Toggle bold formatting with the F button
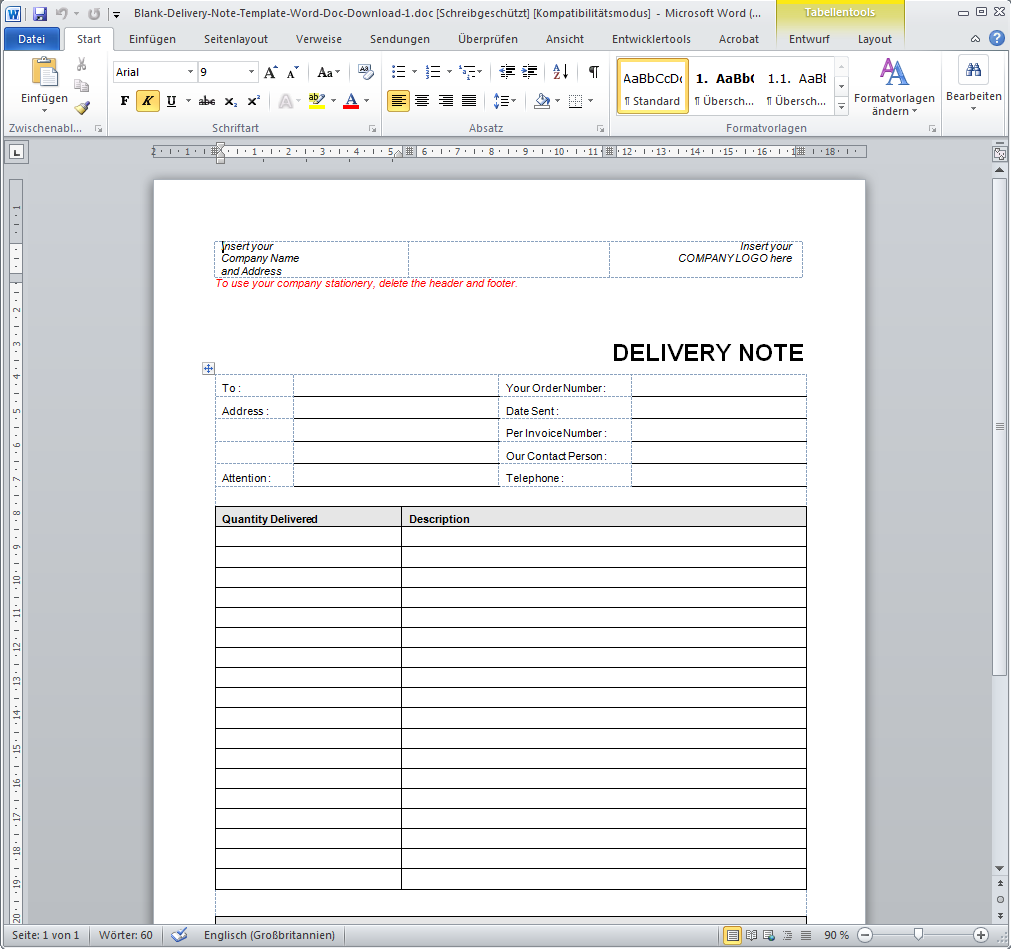The height and width of the screenshot is (949, 1011). coord(125,101)
